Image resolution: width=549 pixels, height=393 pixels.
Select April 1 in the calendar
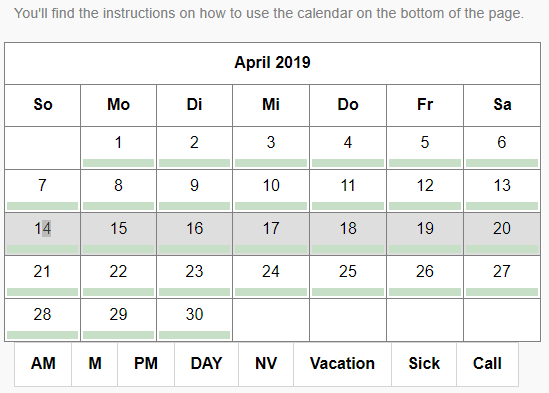[x=118, y=148]
